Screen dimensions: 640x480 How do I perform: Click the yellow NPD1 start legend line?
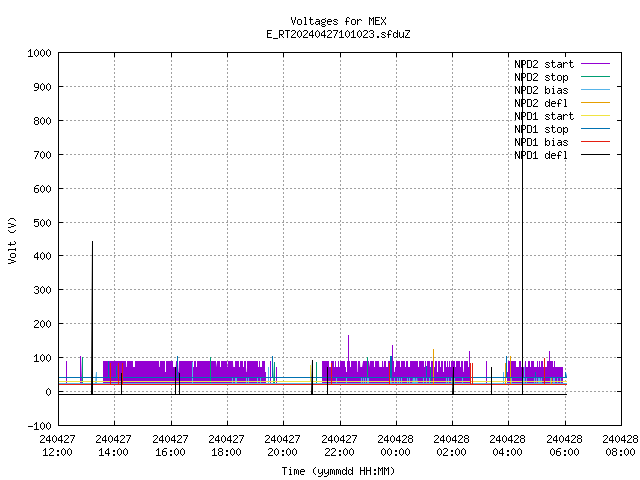pyautogui.click(x=595, y=116)
